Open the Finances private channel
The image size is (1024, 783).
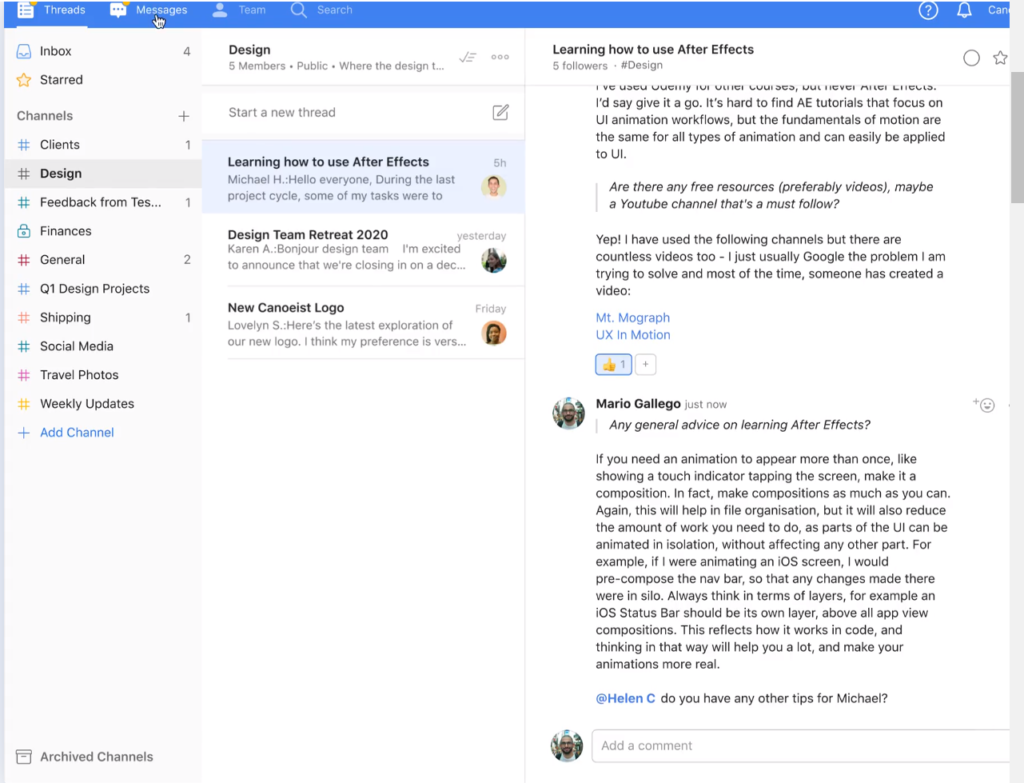pos(103,231)
